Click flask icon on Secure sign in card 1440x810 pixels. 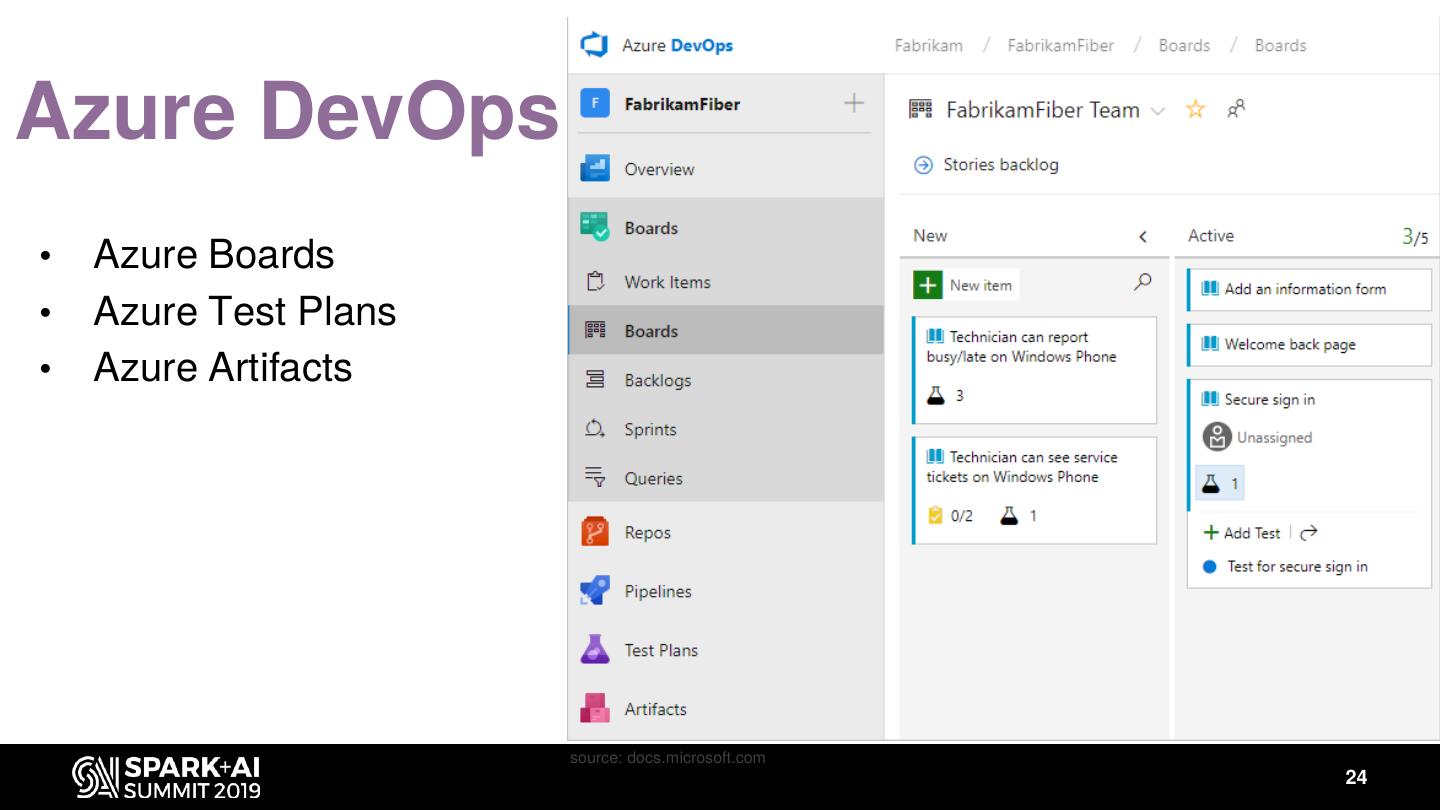coord(1210,484)
